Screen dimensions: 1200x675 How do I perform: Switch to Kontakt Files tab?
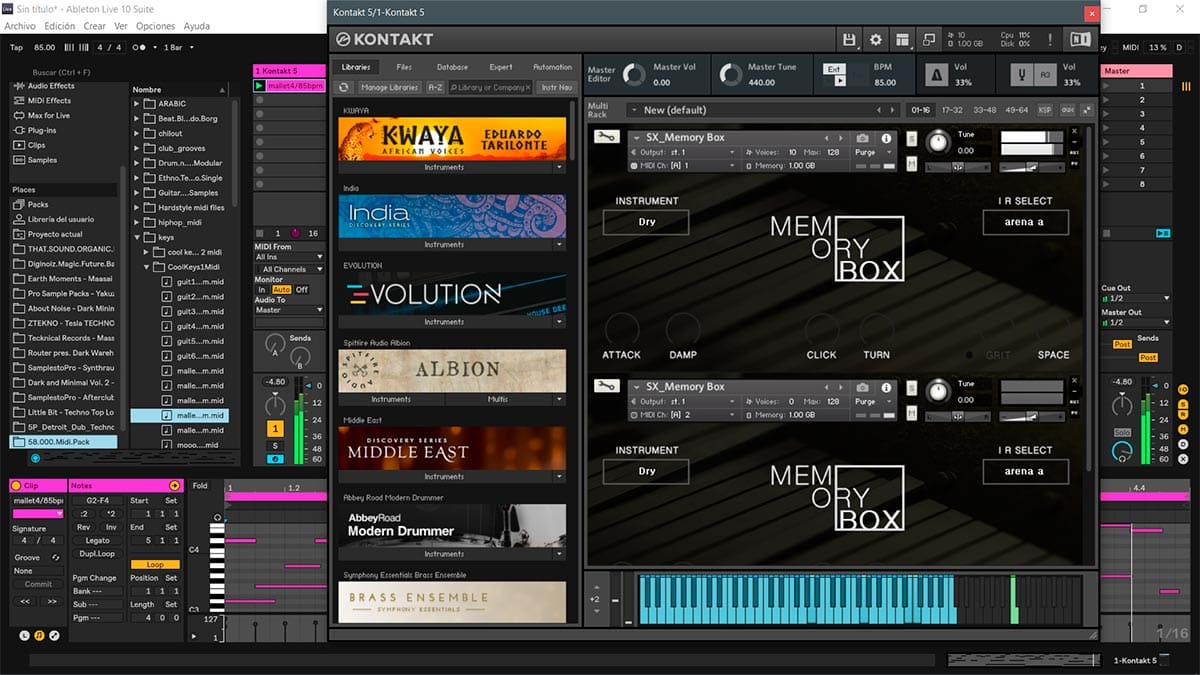click(404, 67)
